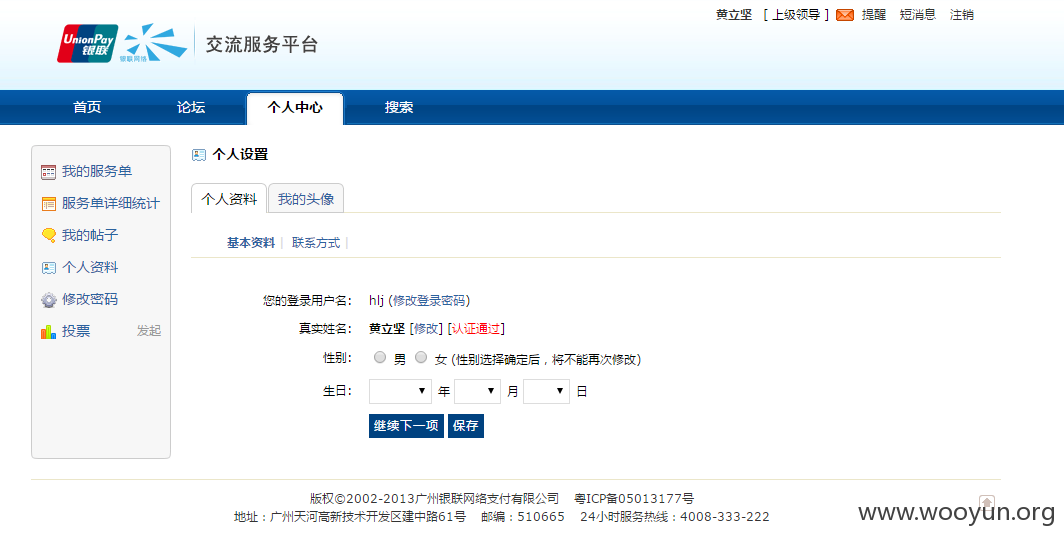
Task: Open the 提醒 link in header
Action: (x=874, y=15)
